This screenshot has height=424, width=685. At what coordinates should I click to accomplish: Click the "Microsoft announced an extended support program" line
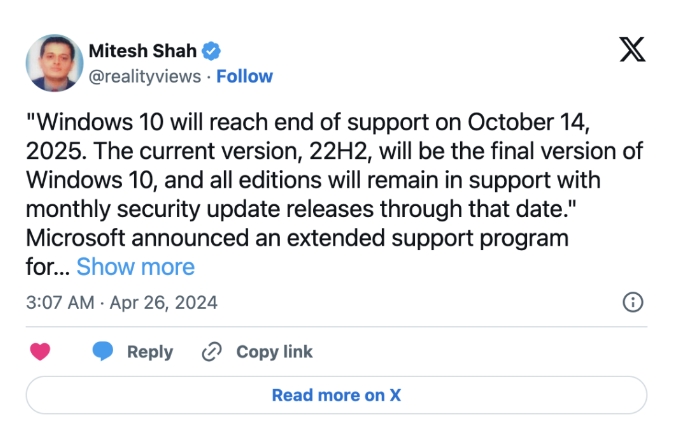click(x=297, y=240)
